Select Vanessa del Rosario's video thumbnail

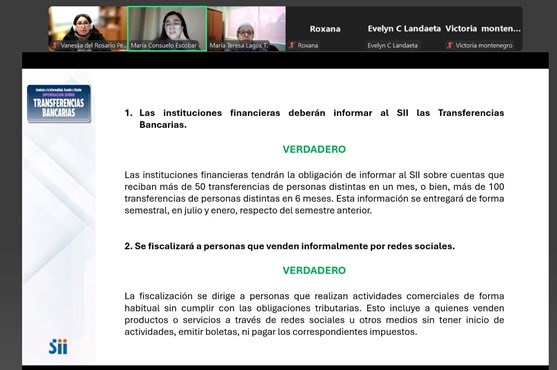pos(88,29)
